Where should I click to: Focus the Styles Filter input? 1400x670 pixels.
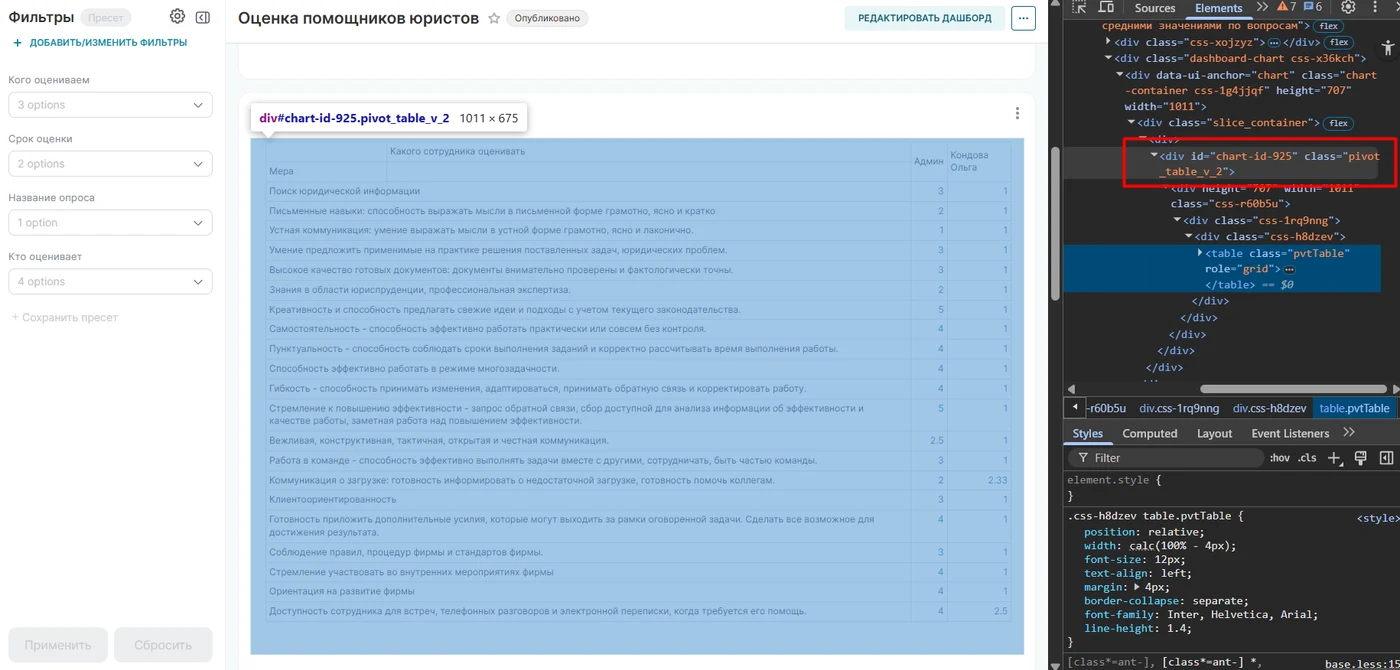coord(1166,458)
